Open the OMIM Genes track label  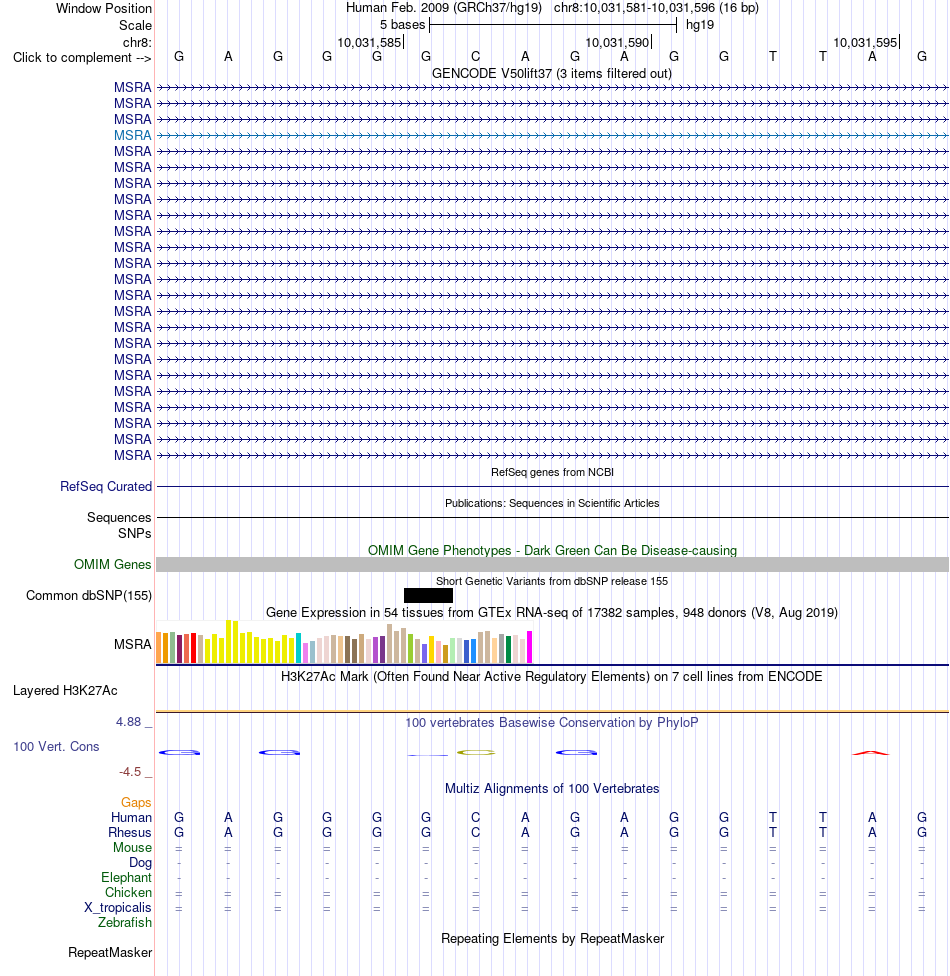113,565
